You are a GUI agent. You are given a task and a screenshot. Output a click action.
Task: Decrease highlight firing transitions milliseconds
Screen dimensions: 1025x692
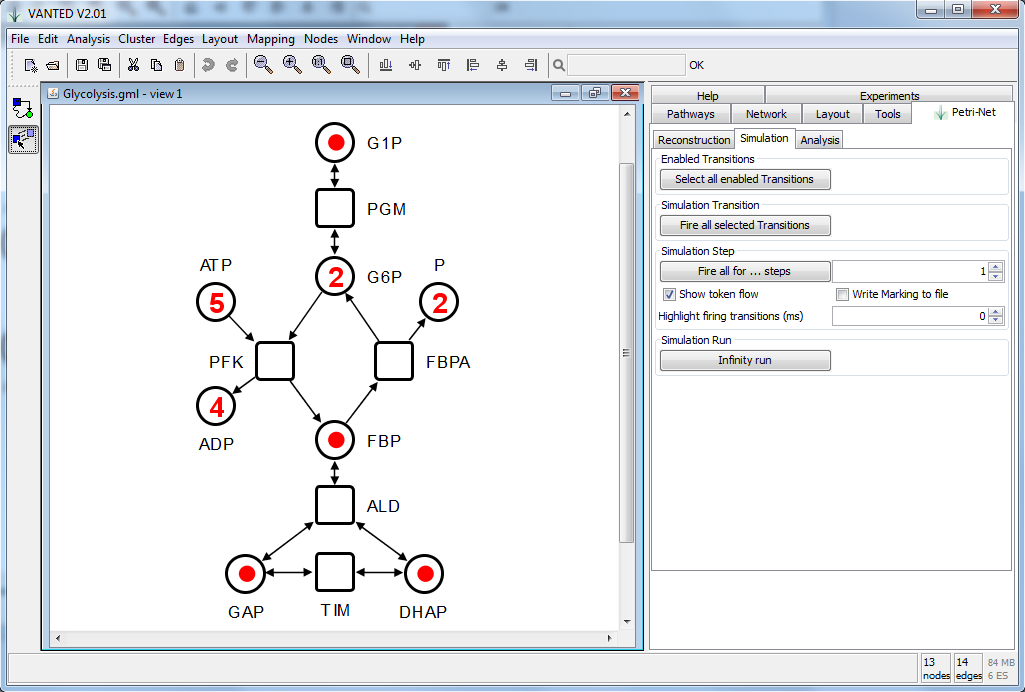point(996,321)
